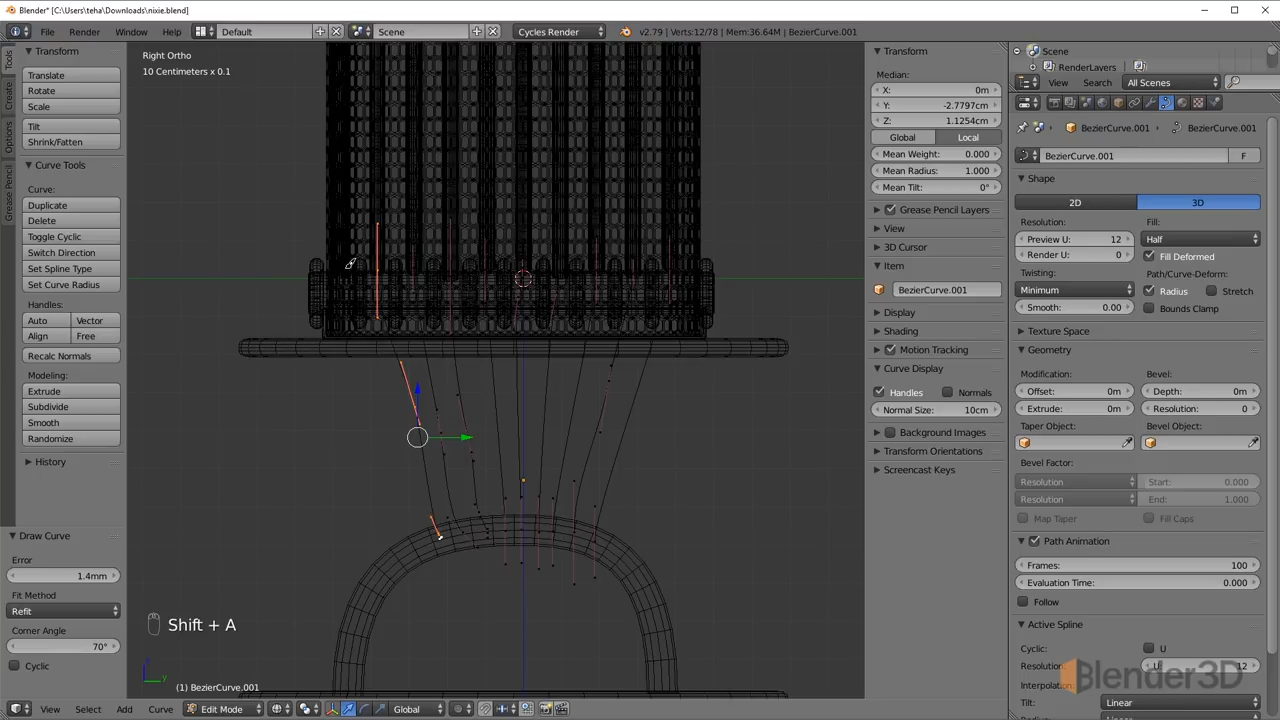Open the Edit Mode selector dropdown
This screenshot has height=720, width=1280.
(223, 709)
